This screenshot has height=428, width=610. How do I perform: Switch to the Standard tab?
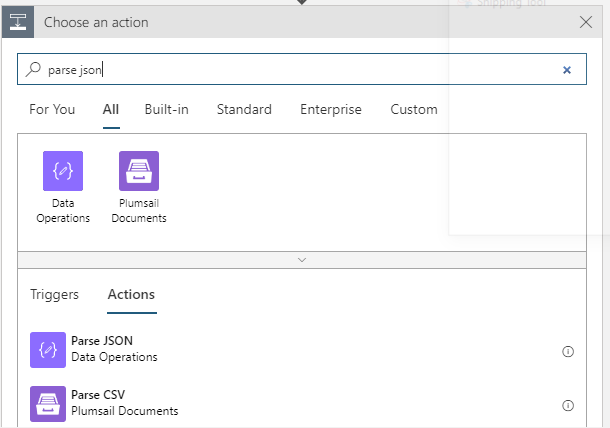coord(244,110)
